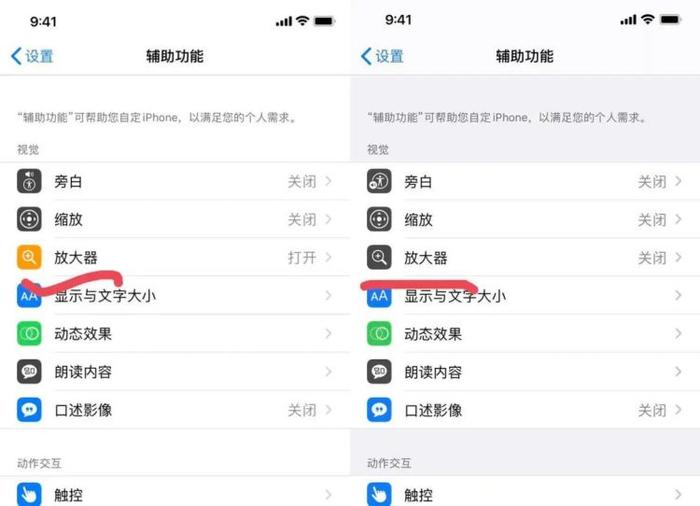Tap the green Motion icon in left screen

pos(29,334)
